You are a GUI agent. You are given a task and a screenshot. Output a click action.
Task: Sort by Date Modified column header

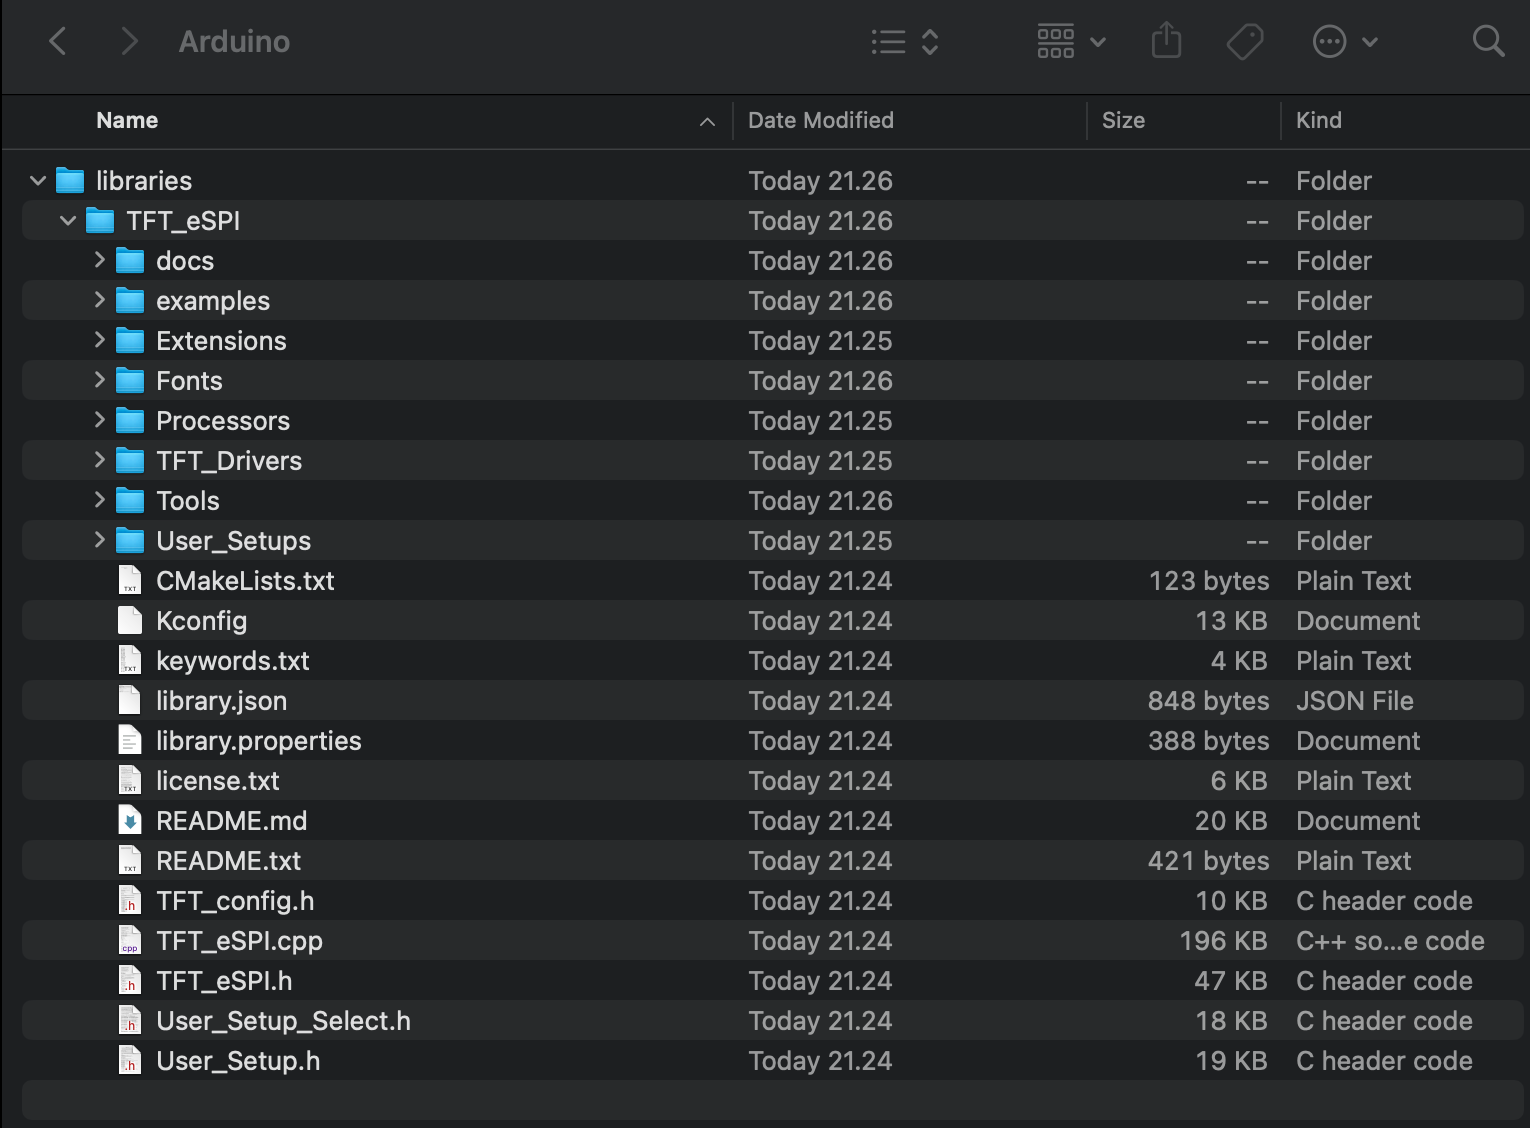[x=821, y=120]
